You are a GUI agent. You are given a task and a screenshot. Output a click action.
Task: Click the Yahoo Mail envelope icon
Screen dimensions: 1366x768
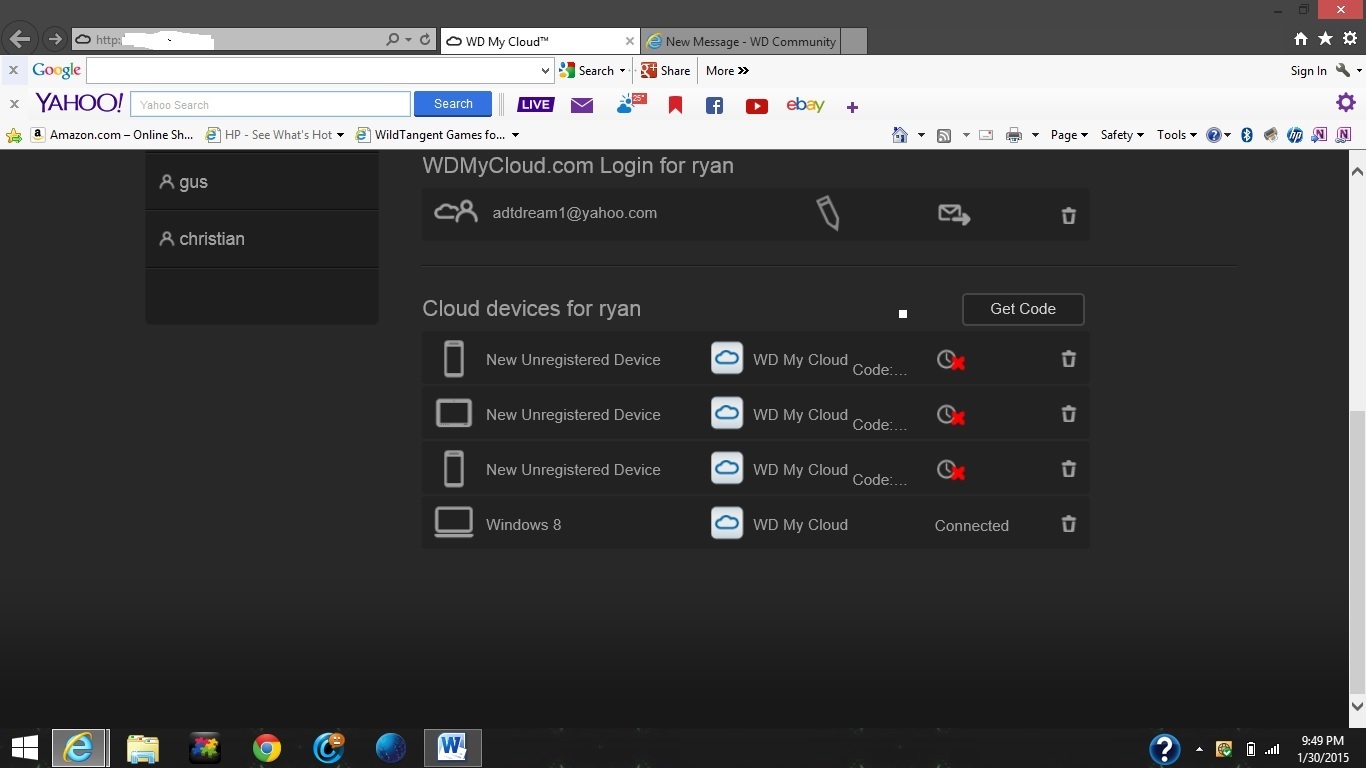[x=582, y=105]
